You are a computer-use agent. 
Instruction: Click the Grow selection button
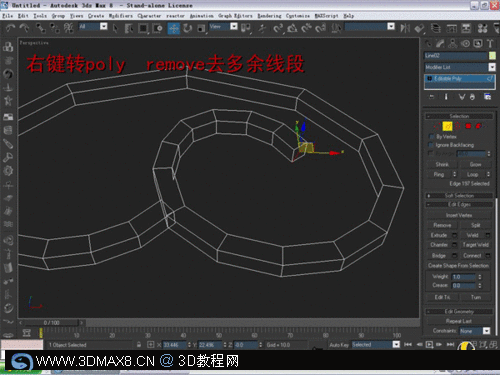tap(475, 165)
